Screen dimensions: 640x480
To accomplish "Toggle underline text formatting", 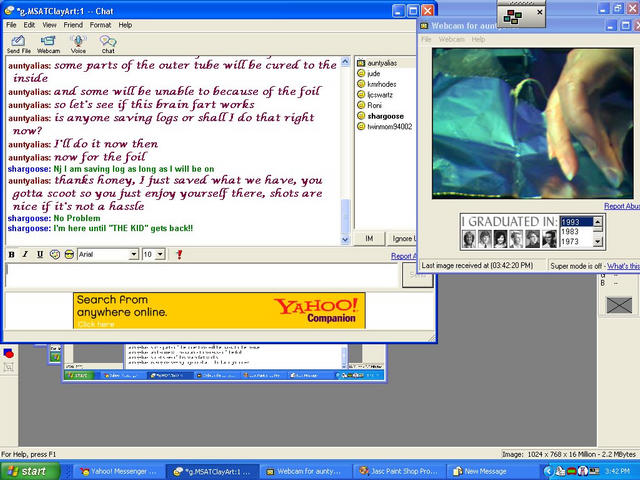I will 40,254.
